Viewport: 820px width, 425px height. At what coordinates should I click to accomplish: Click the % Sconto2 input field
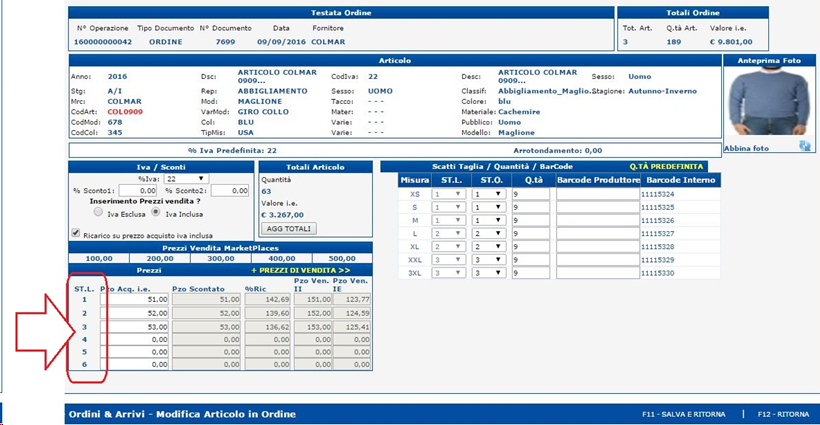(230, 191)
